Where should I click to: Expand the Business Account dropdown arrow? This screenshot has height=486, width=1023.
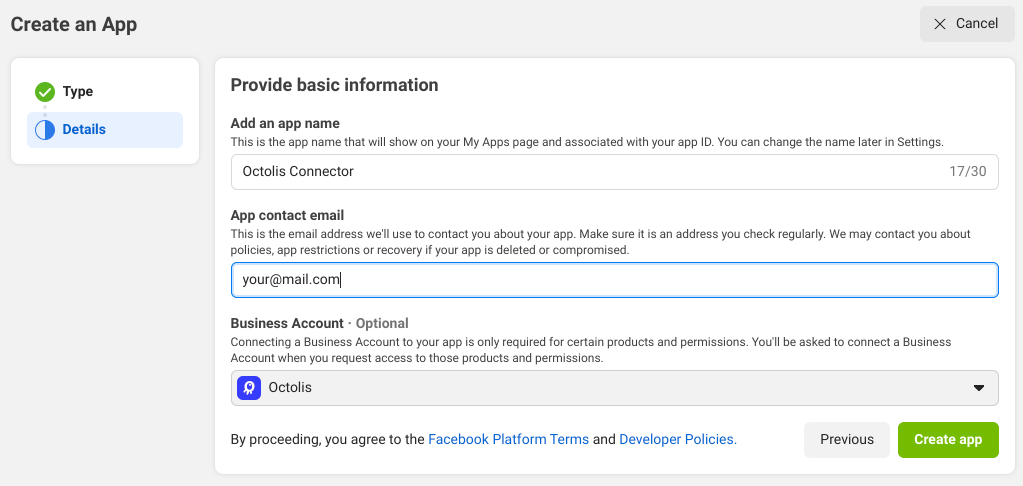979,387
